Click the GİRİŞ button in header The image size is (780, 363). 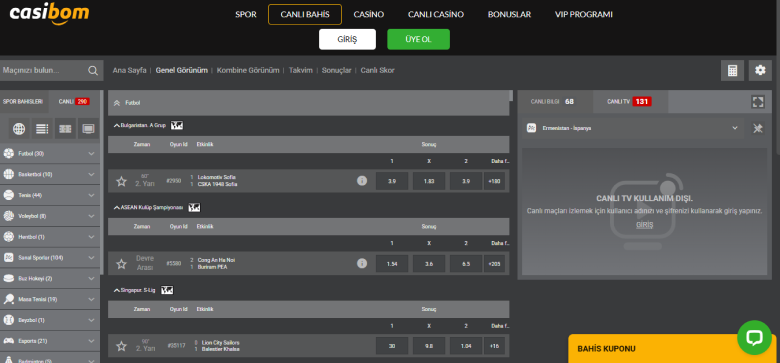click(347, 39)
